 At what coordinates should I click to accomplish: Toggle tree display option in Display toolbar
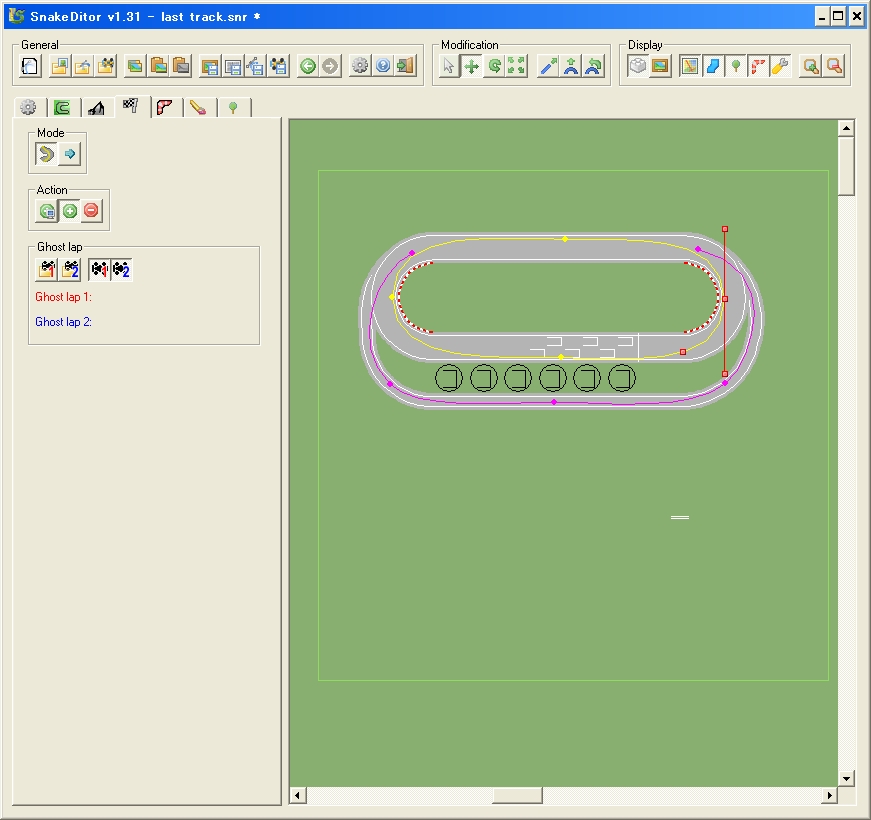point(735,66)
